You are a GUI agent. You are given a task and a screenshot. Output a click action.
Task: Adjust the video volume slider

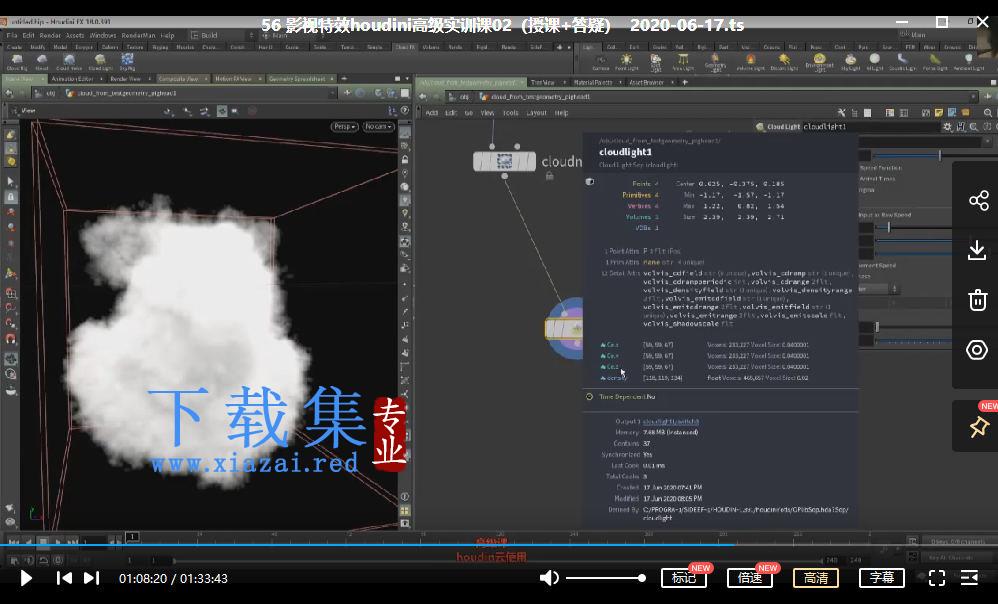[x=605, y=578]
